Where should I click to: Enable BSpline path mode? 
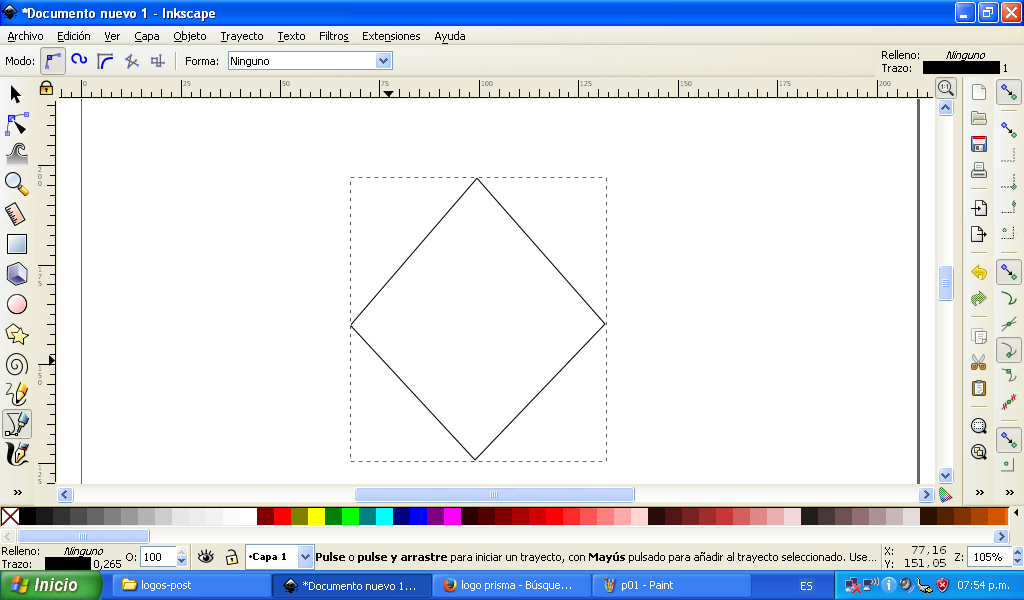click(105, 61)
